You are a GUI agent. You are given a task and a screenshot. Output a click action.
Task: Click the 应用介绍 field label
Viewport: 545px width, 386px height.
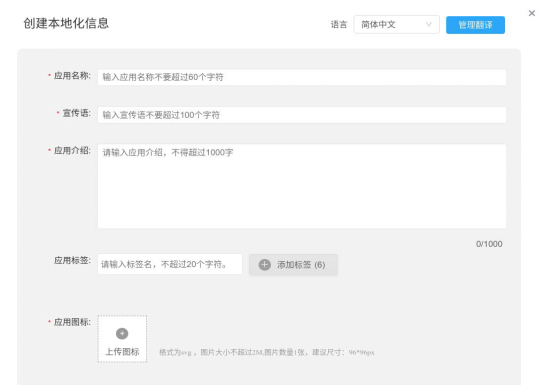tap(72, 151)
